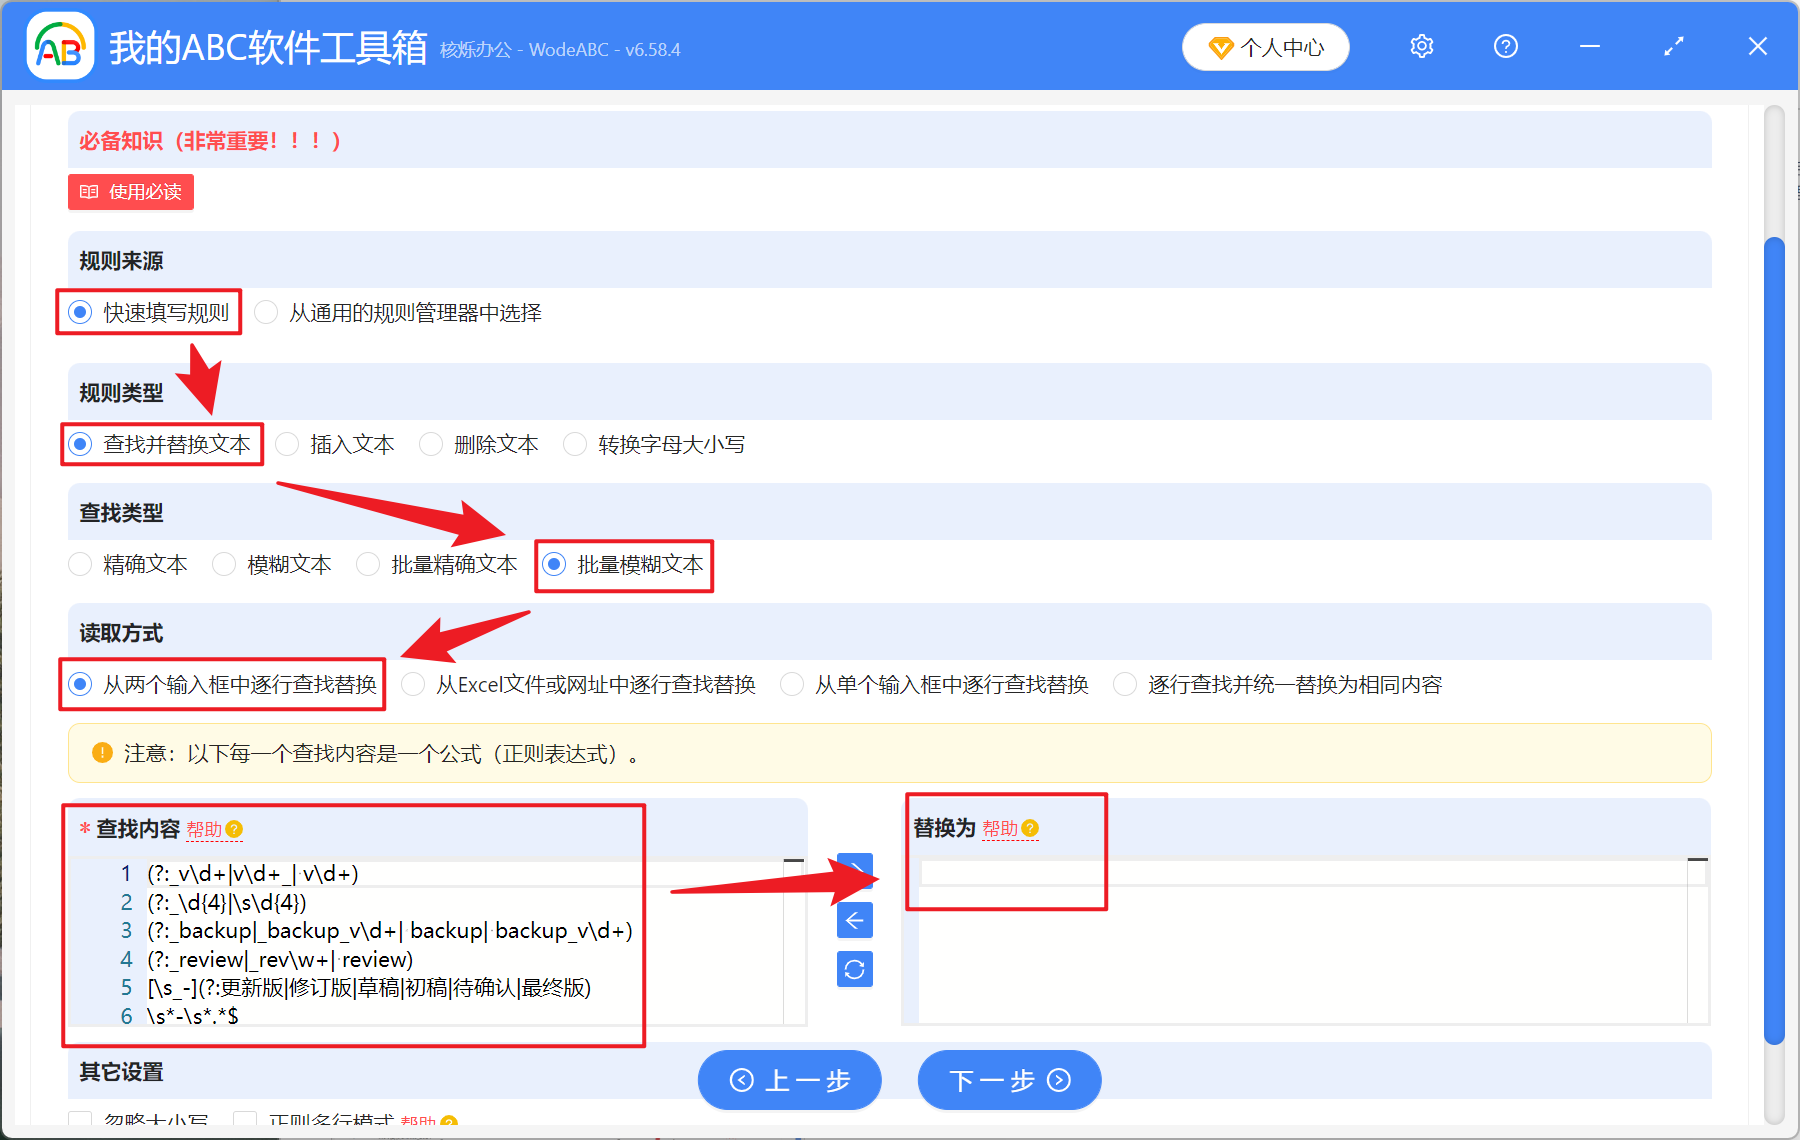This screenshot has width=1800, height=1140.
Task: Click the orange warning icon in the notice bar
Action: tap(101, 753)
